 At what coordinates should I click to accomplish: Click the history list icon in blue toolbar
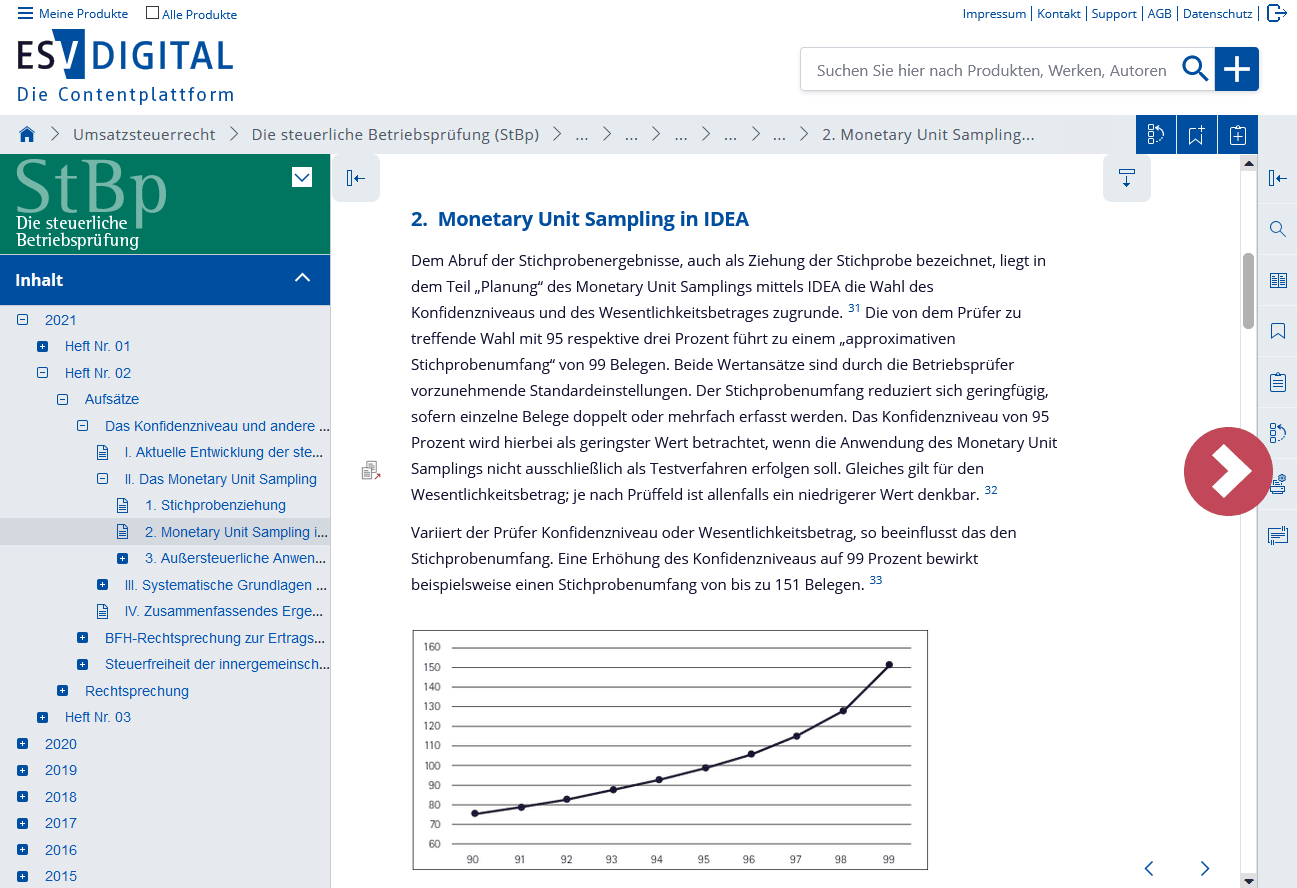[x=1156, y=135]
